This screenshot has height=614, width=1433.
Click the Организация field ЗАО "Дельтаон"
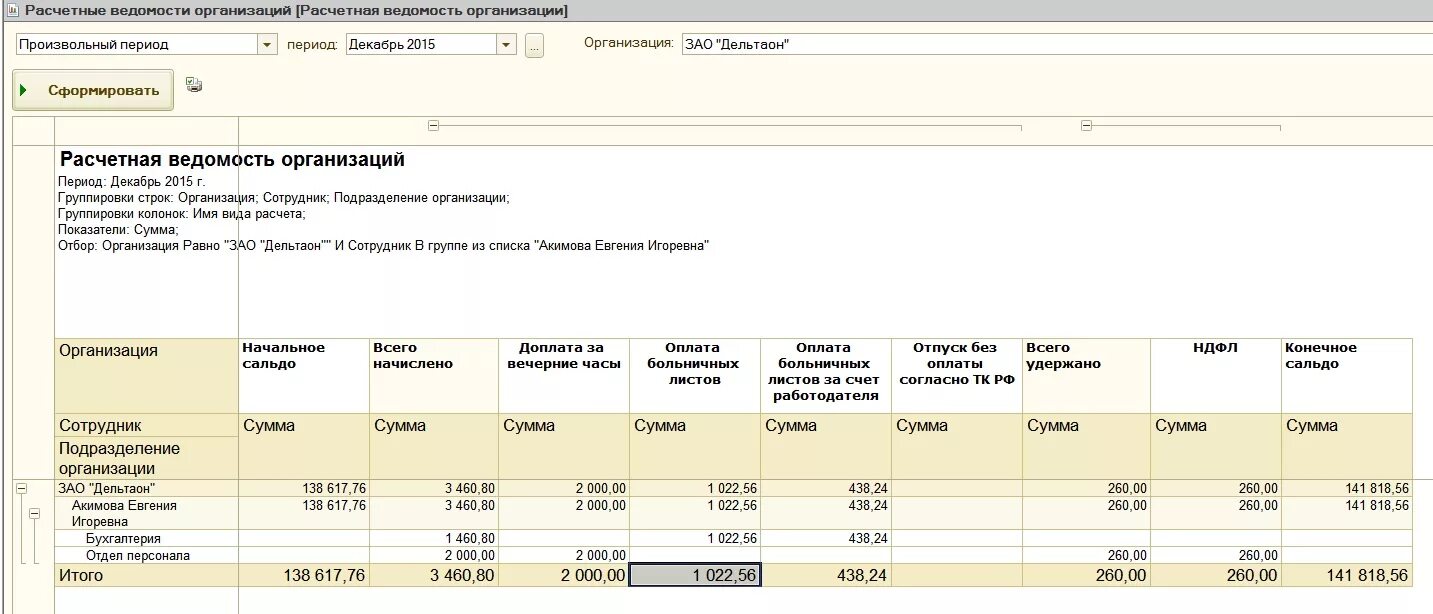click(x=1057, y=45)
